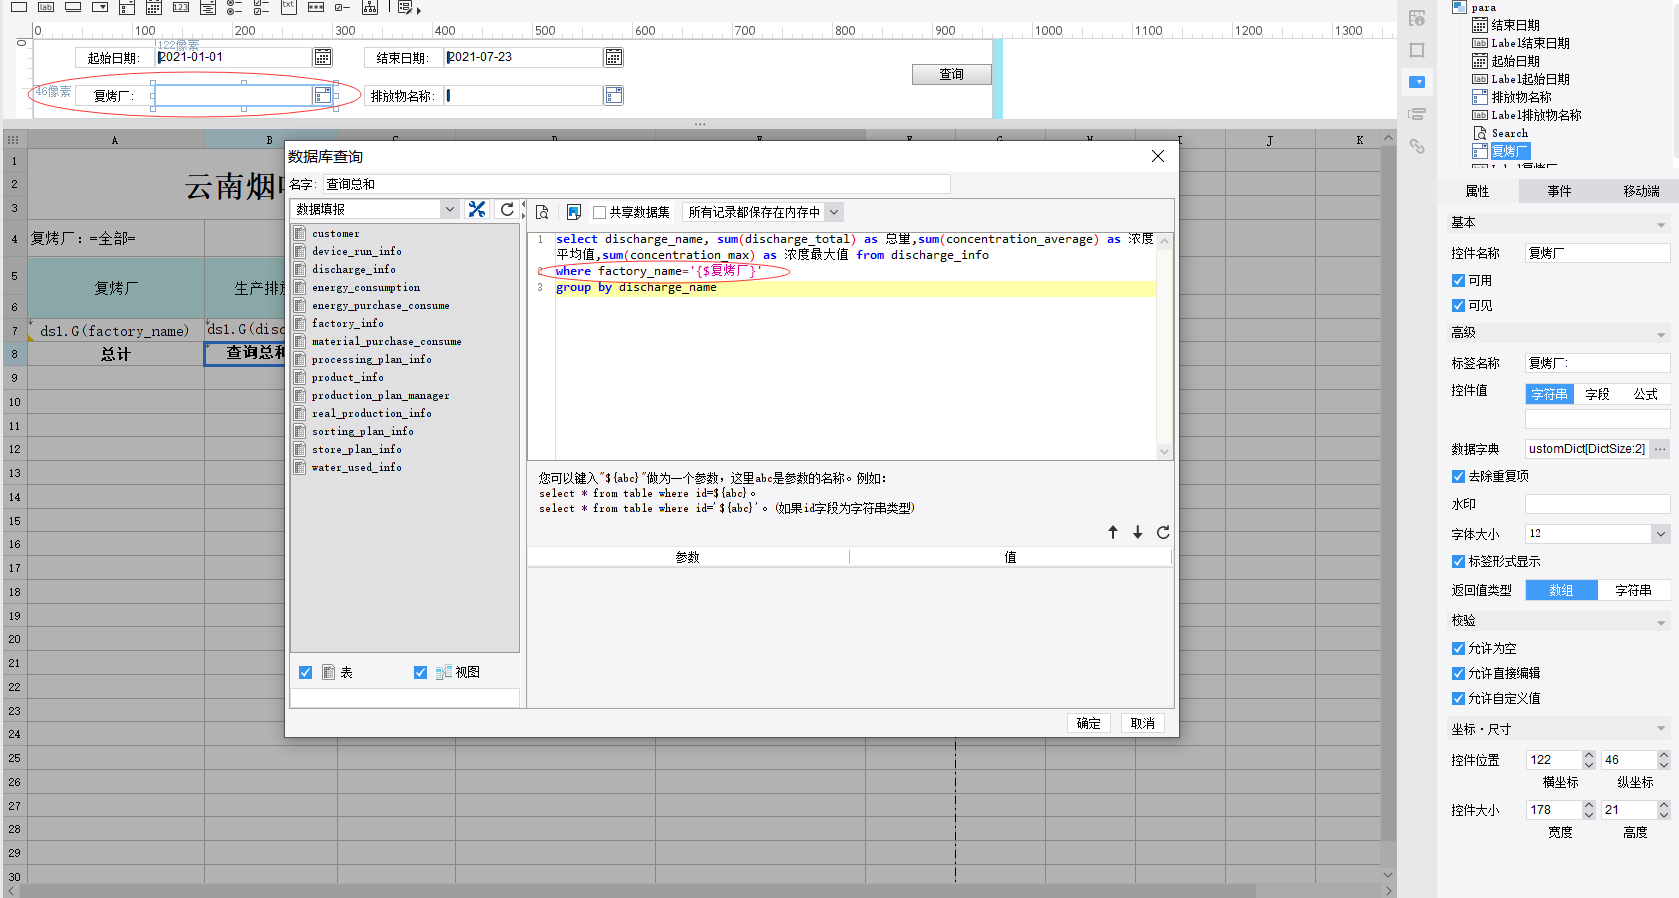Open hyperlink panel icon in sidebar
Image resolution: width=1679 pixels, height=898 pixels.
pyautogui.click(x=1417, y=146)
